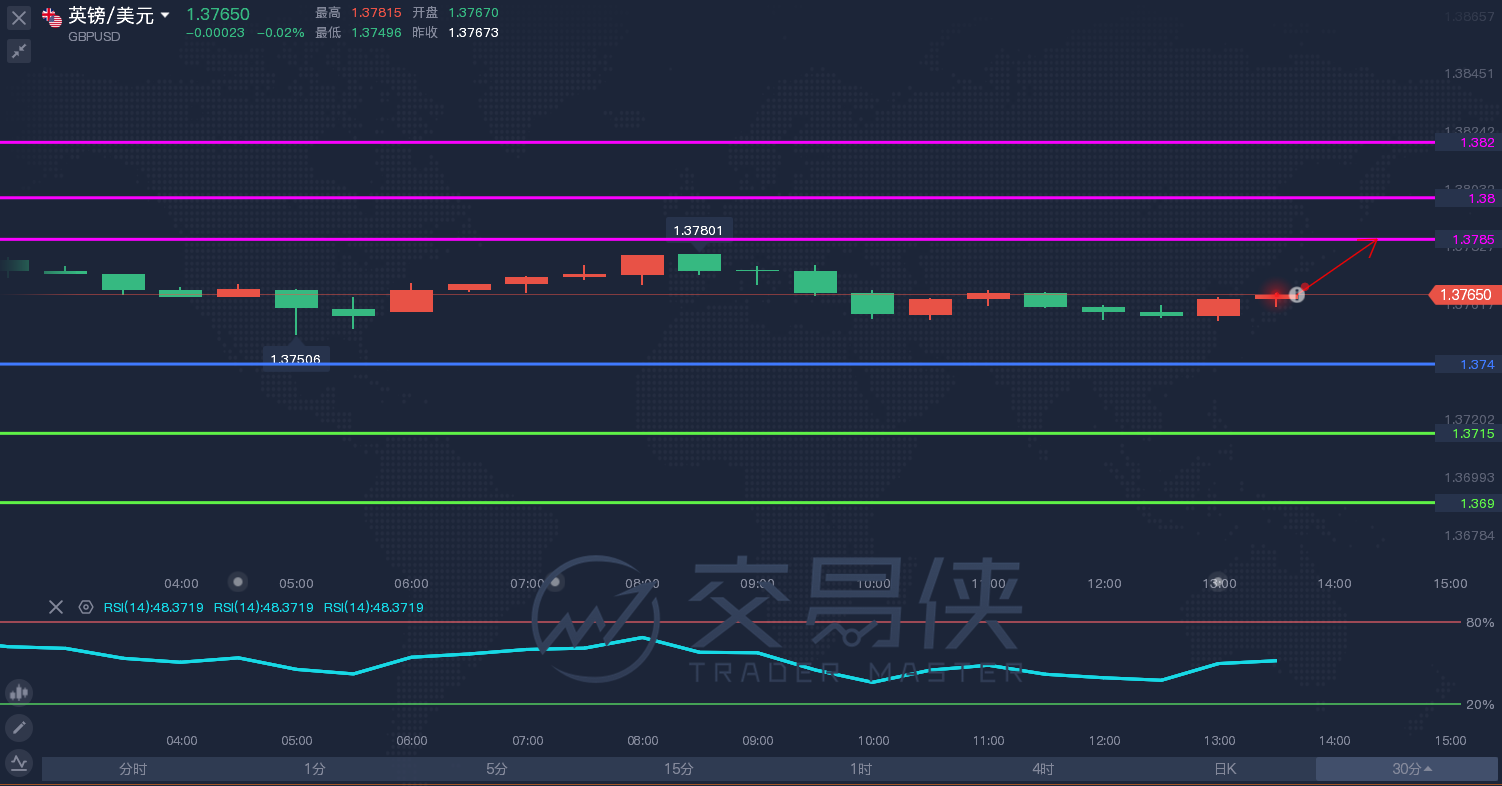Open the indicators line-chart icon

[x=19, y=764]
